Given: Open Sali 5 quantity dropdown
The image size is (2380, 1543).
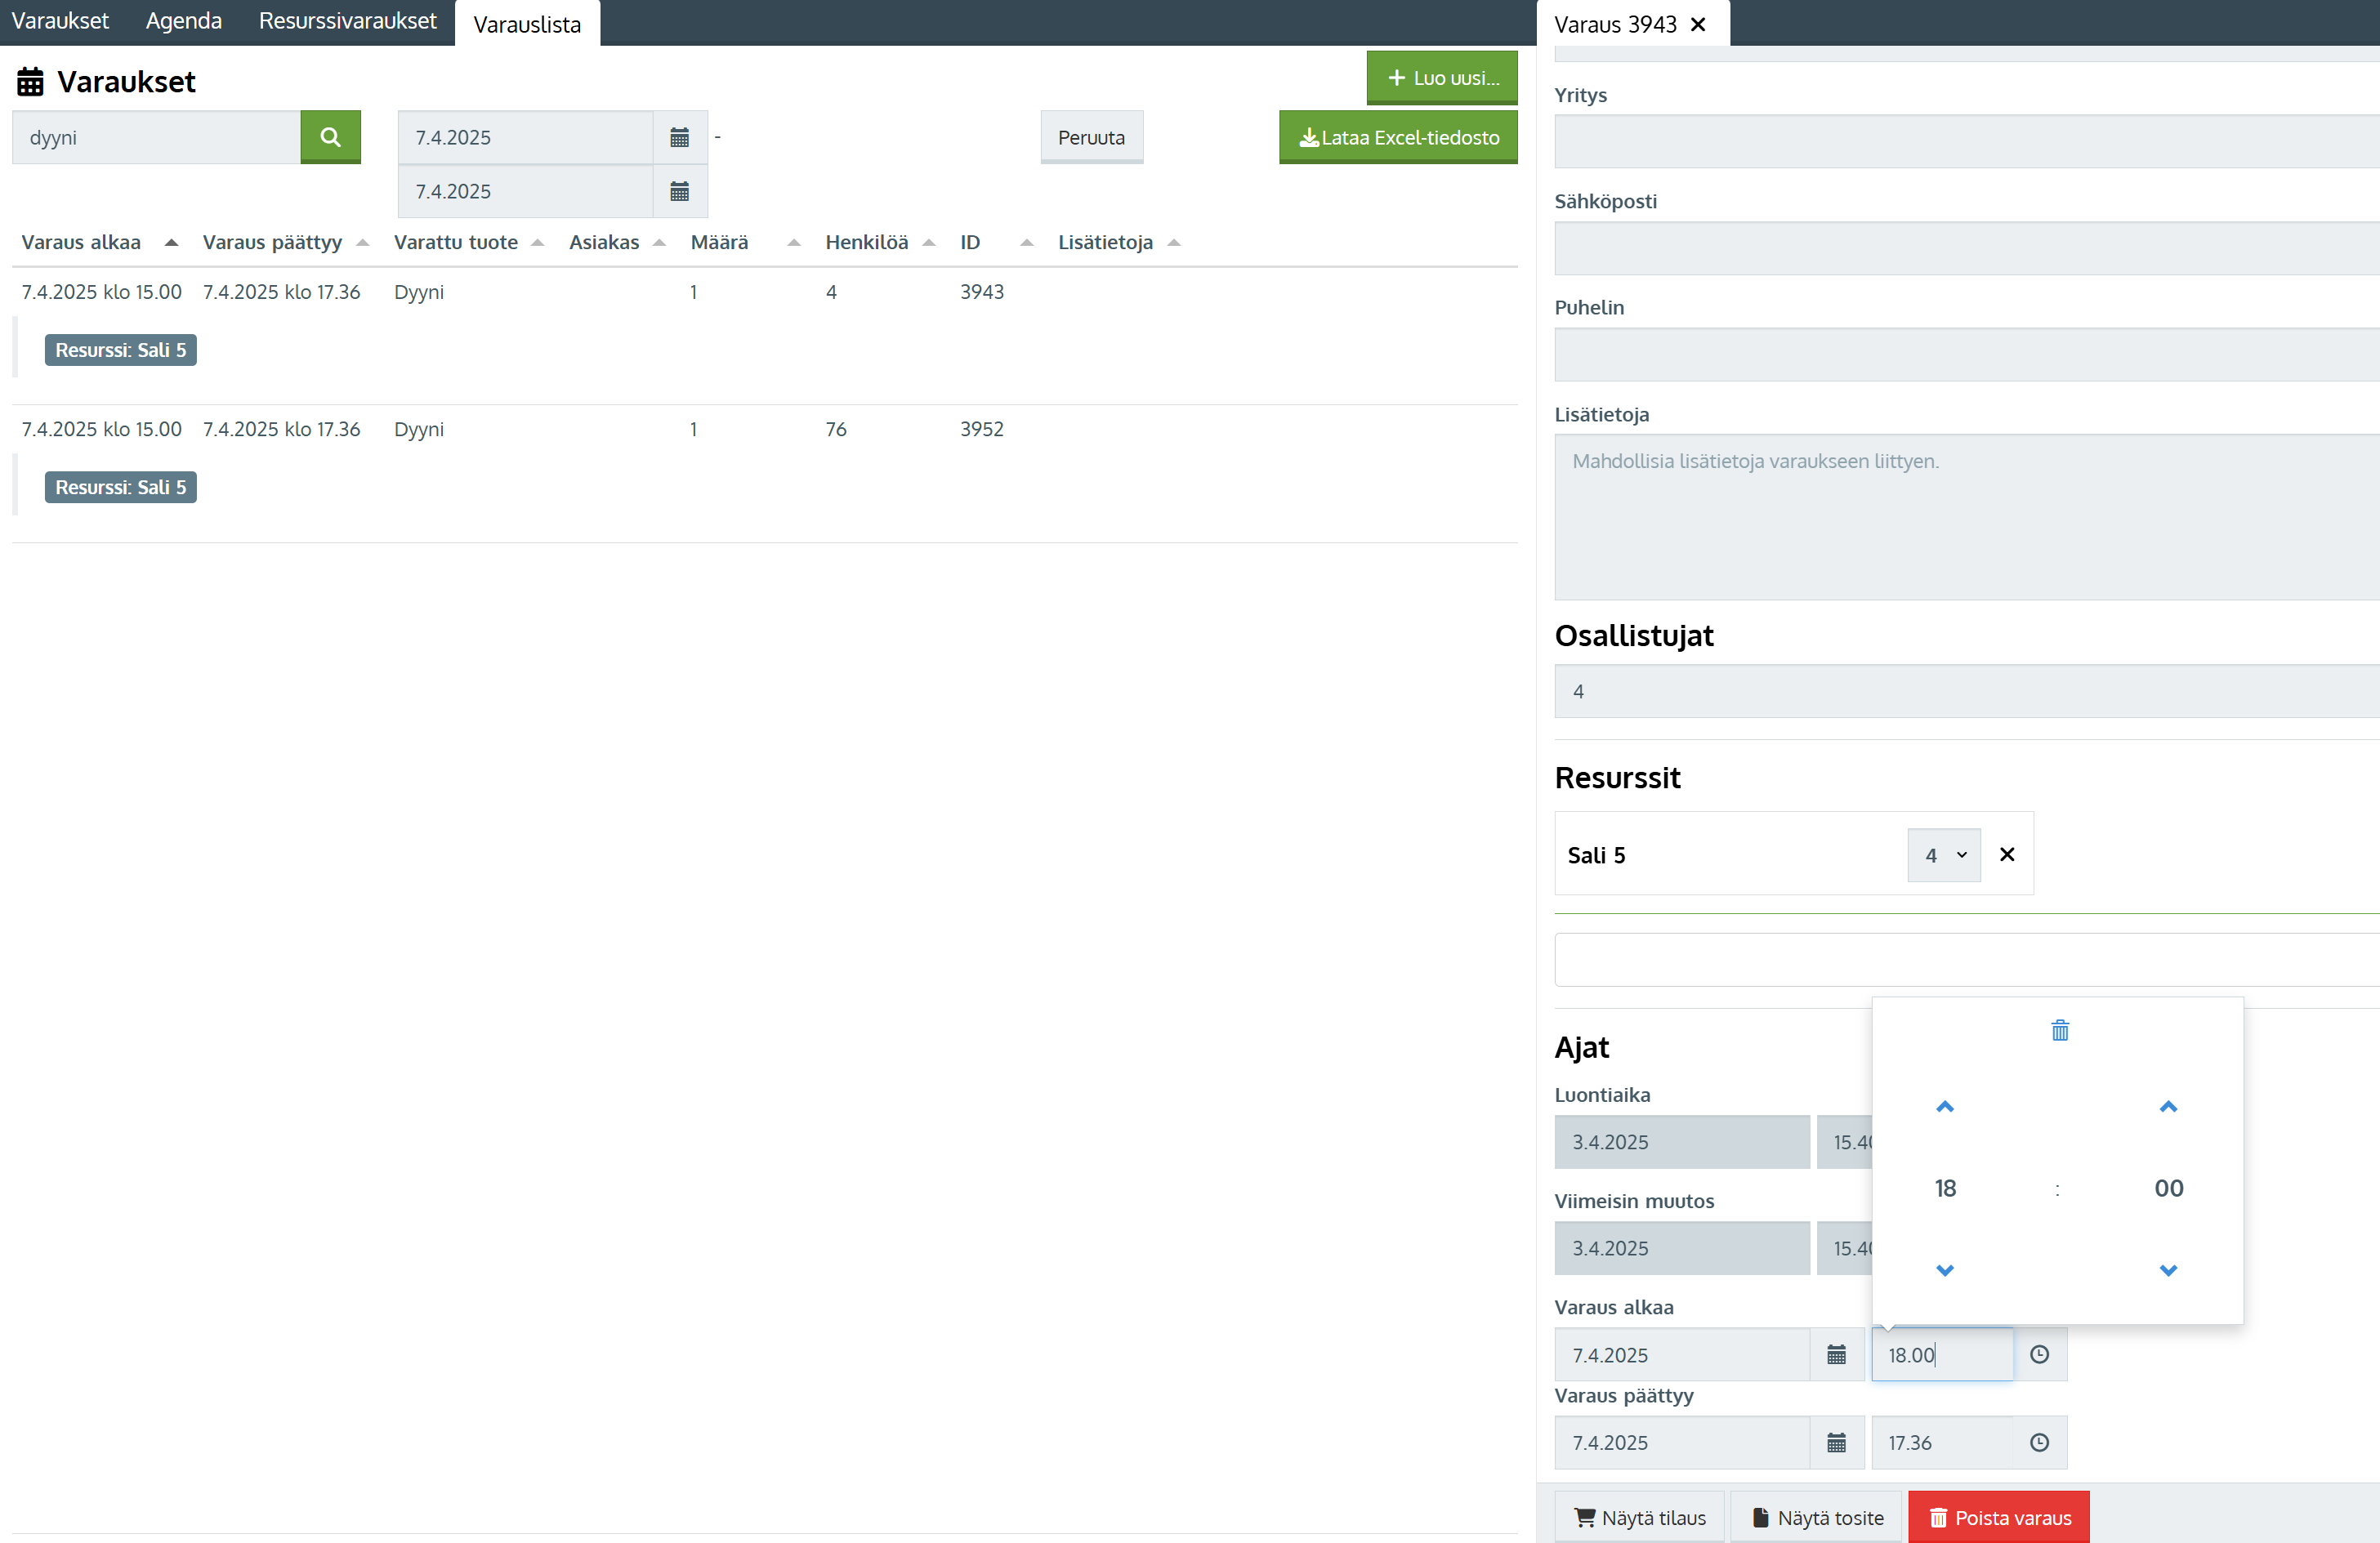Looking at the screenshot, I should 1943,855.
